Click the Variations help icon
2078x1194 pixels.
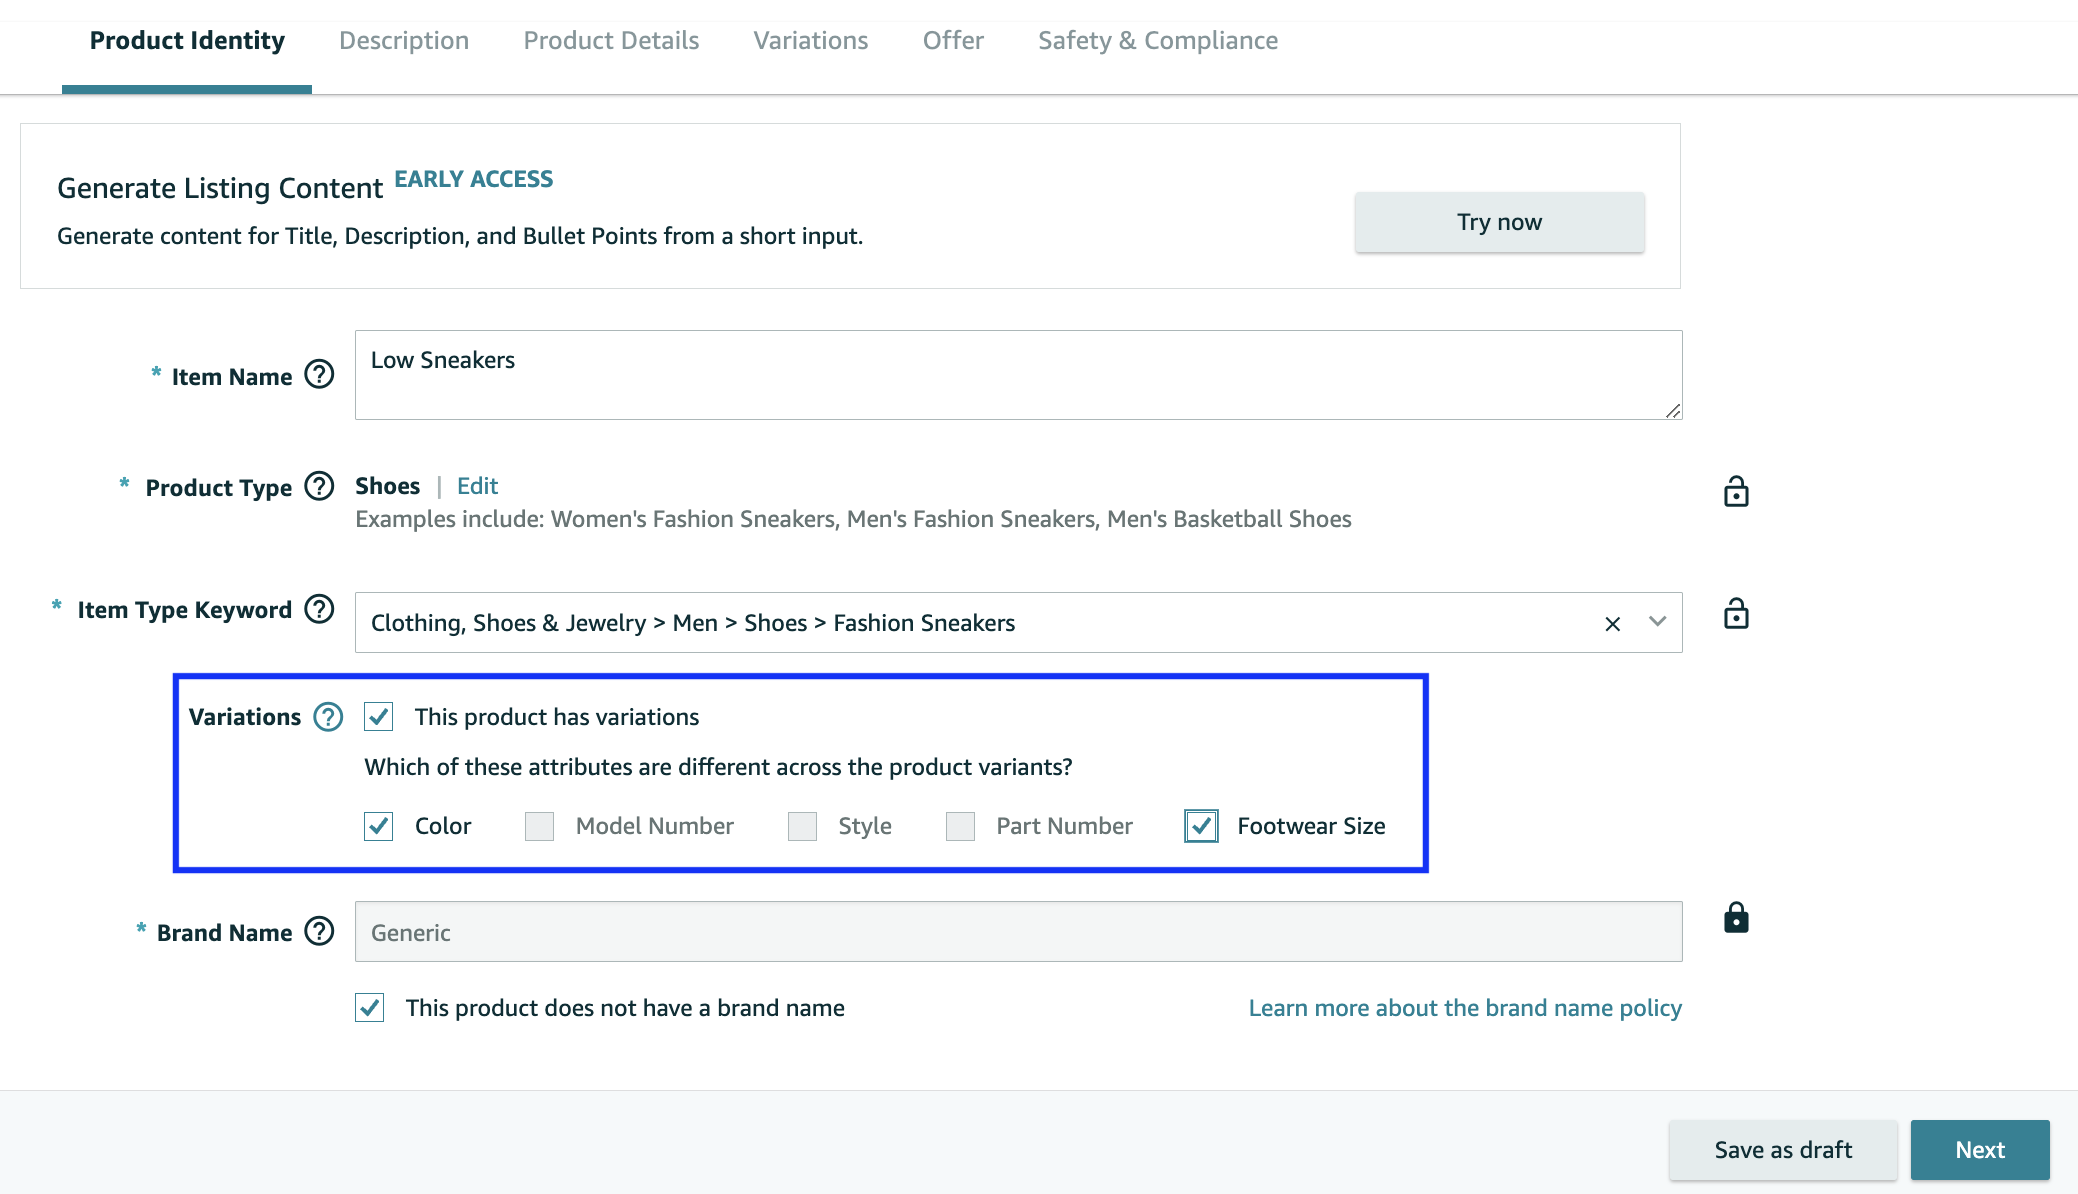[328, 717]
